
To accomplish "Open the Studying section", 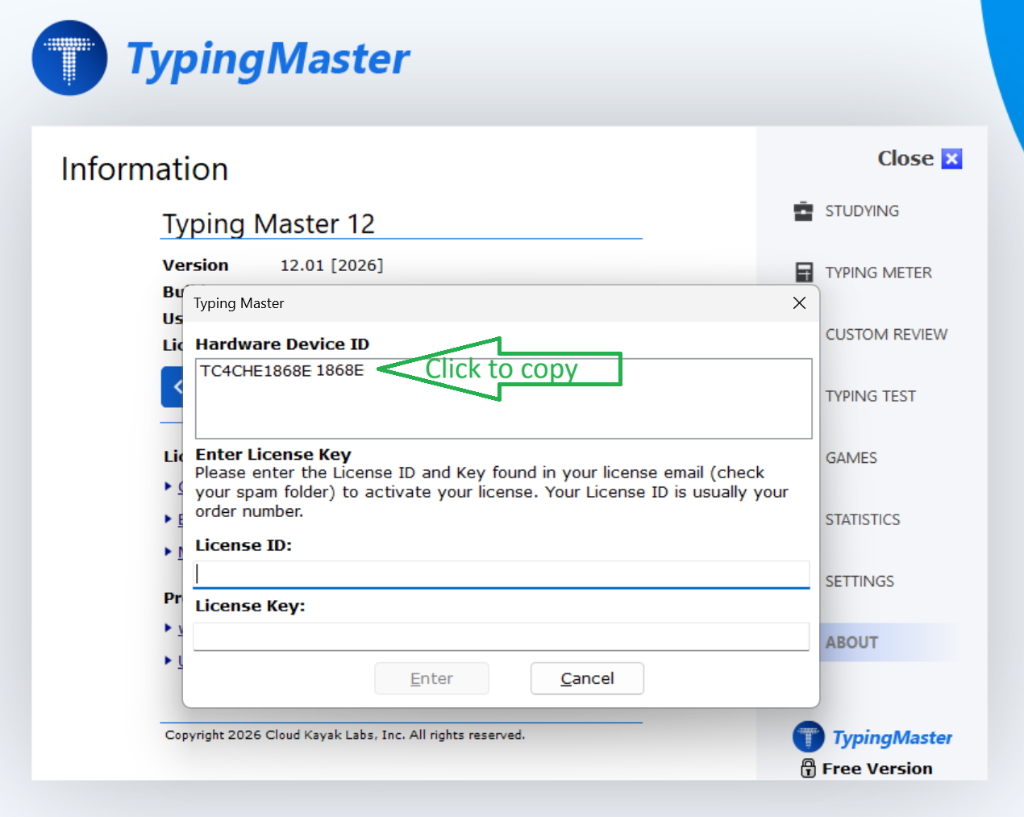I will (861, 211).
